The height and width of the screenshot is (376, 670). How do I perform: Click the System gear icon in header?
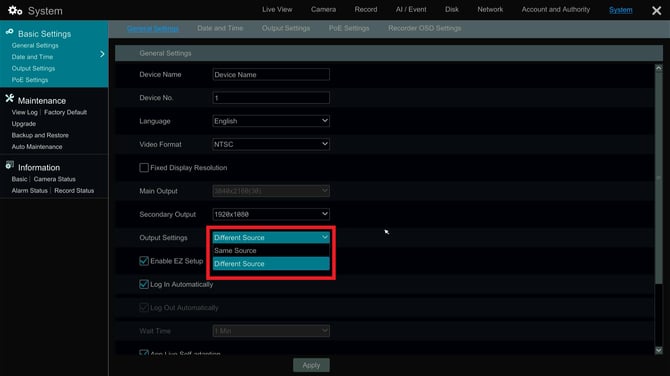pos(15,10)
